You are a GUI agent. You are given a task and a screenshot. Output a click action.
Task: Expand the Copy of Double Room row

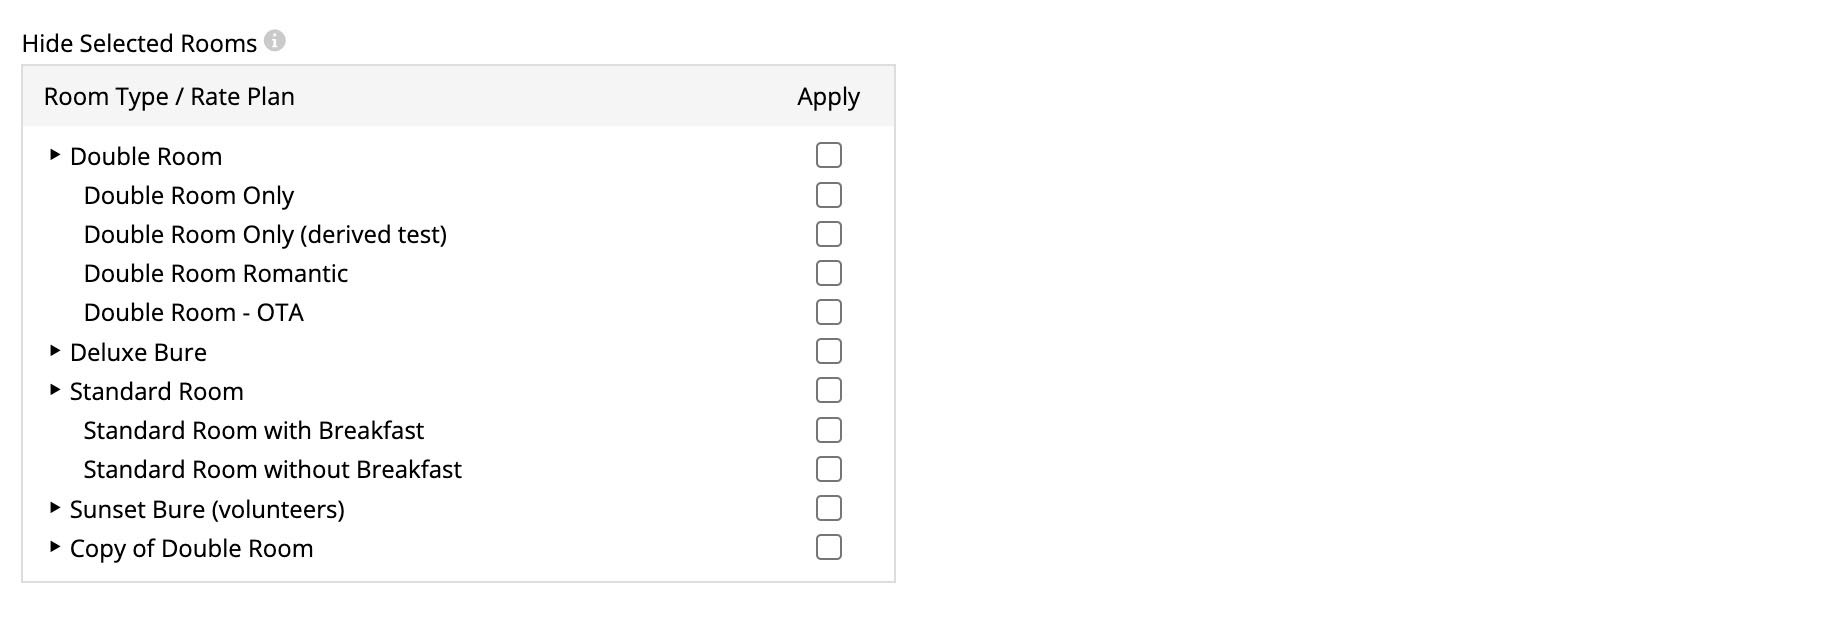pyautogui.click(x=54, y=547)
